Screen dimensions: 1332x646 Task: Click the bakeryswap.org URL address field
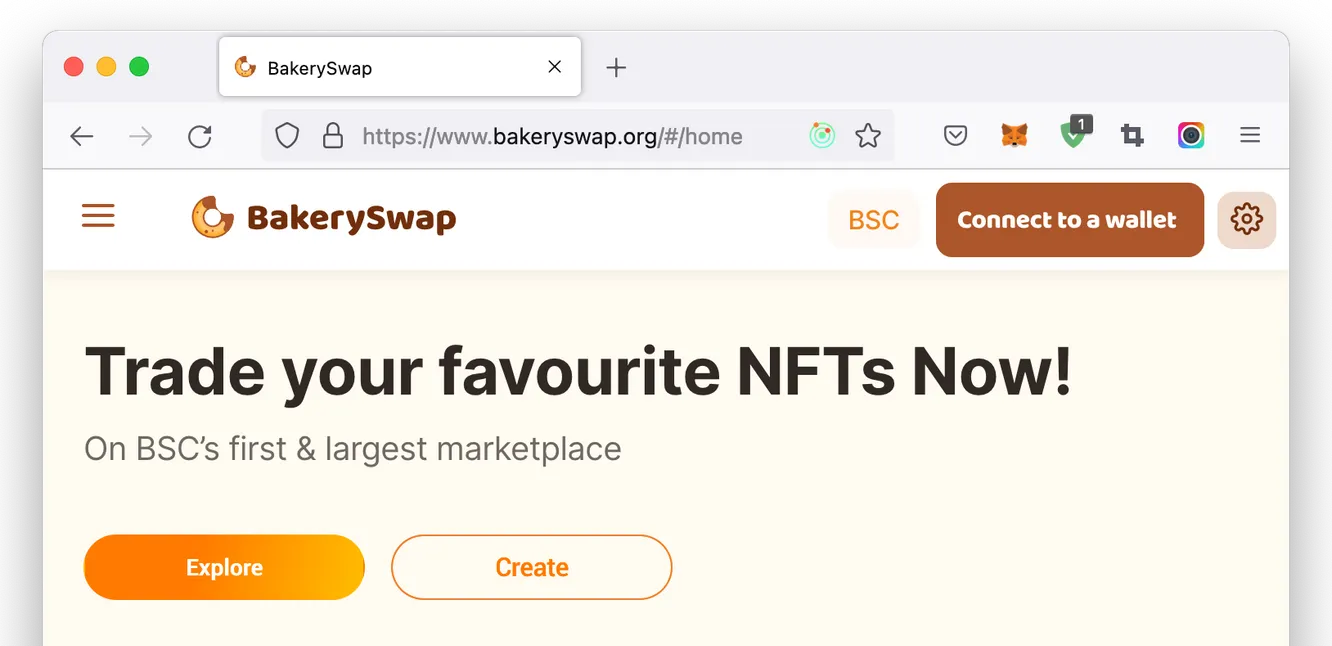click(560, 136)
